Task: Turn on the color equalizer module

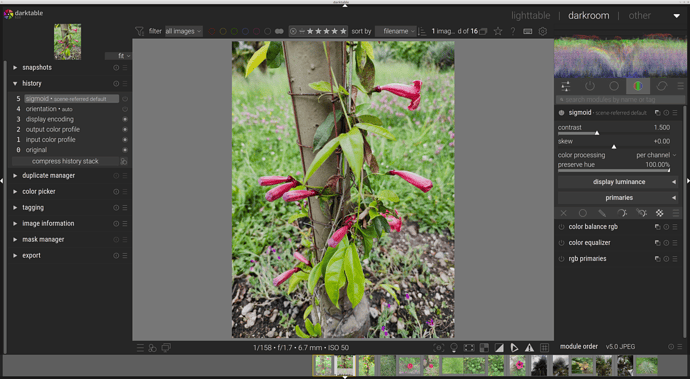Action: (x=562, y=243)
